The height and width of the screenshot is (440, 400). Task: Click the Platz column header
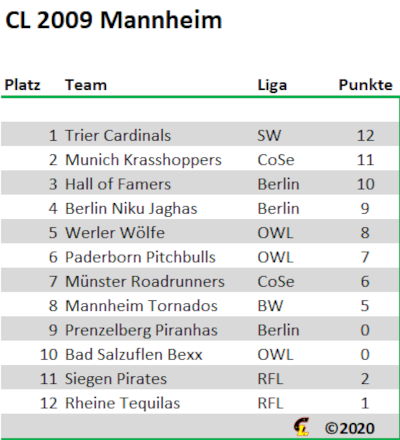[x=22, y=85]
